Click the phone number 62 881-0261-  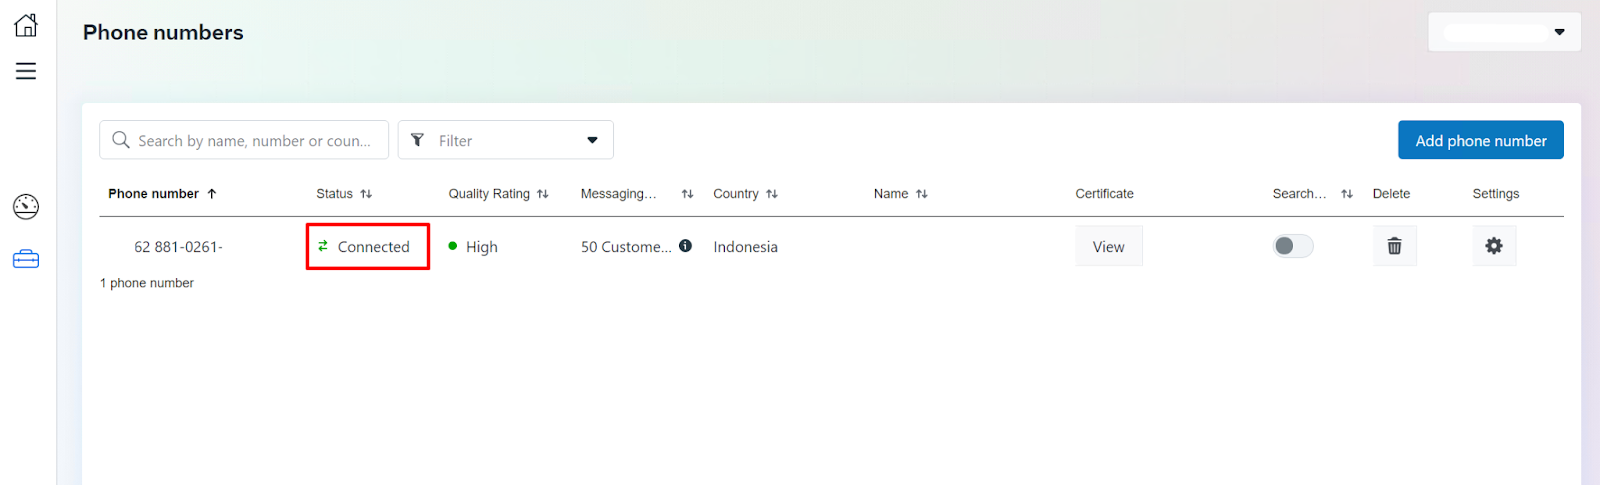pos(179,247)
